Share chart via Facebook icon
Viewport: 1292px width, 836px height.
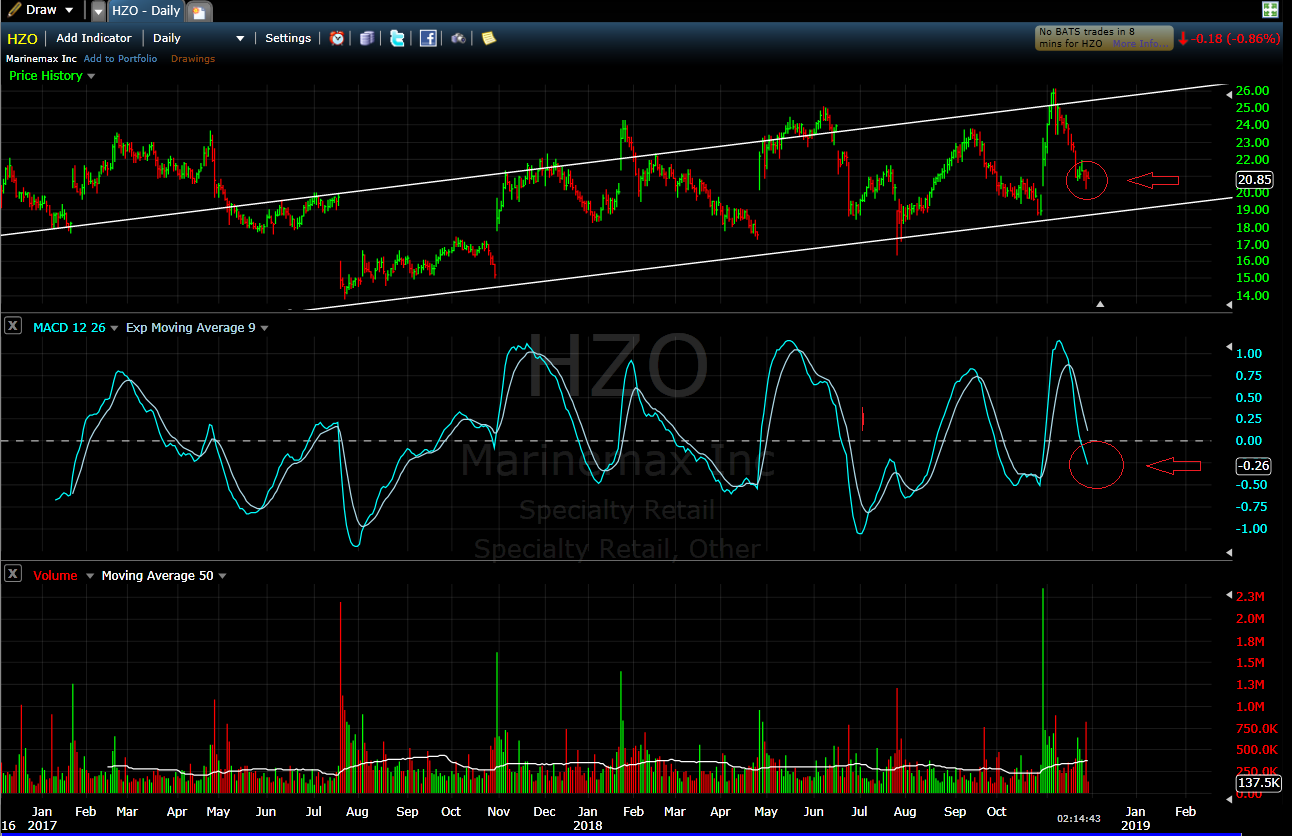tap(428, 38)
